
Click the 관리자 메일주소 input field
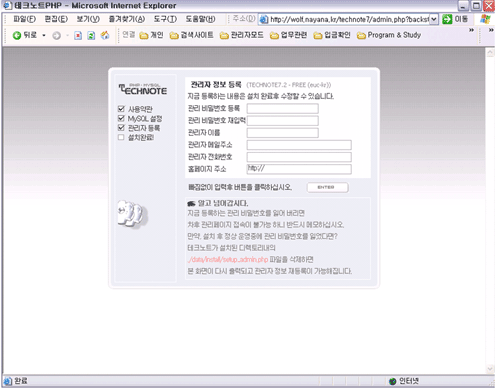[299, 145]
